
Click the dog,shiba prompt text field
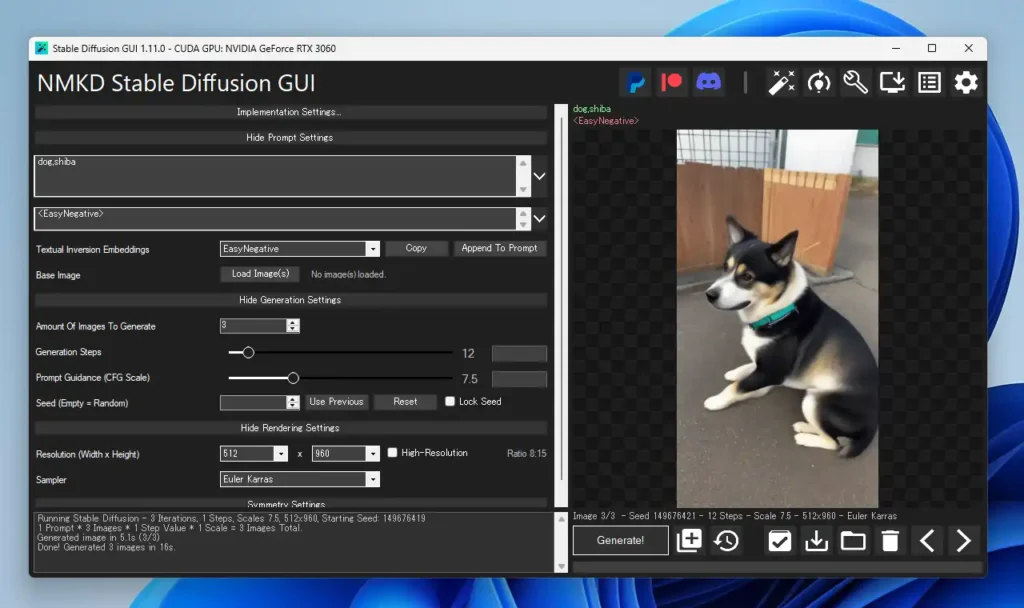[276, 176]
